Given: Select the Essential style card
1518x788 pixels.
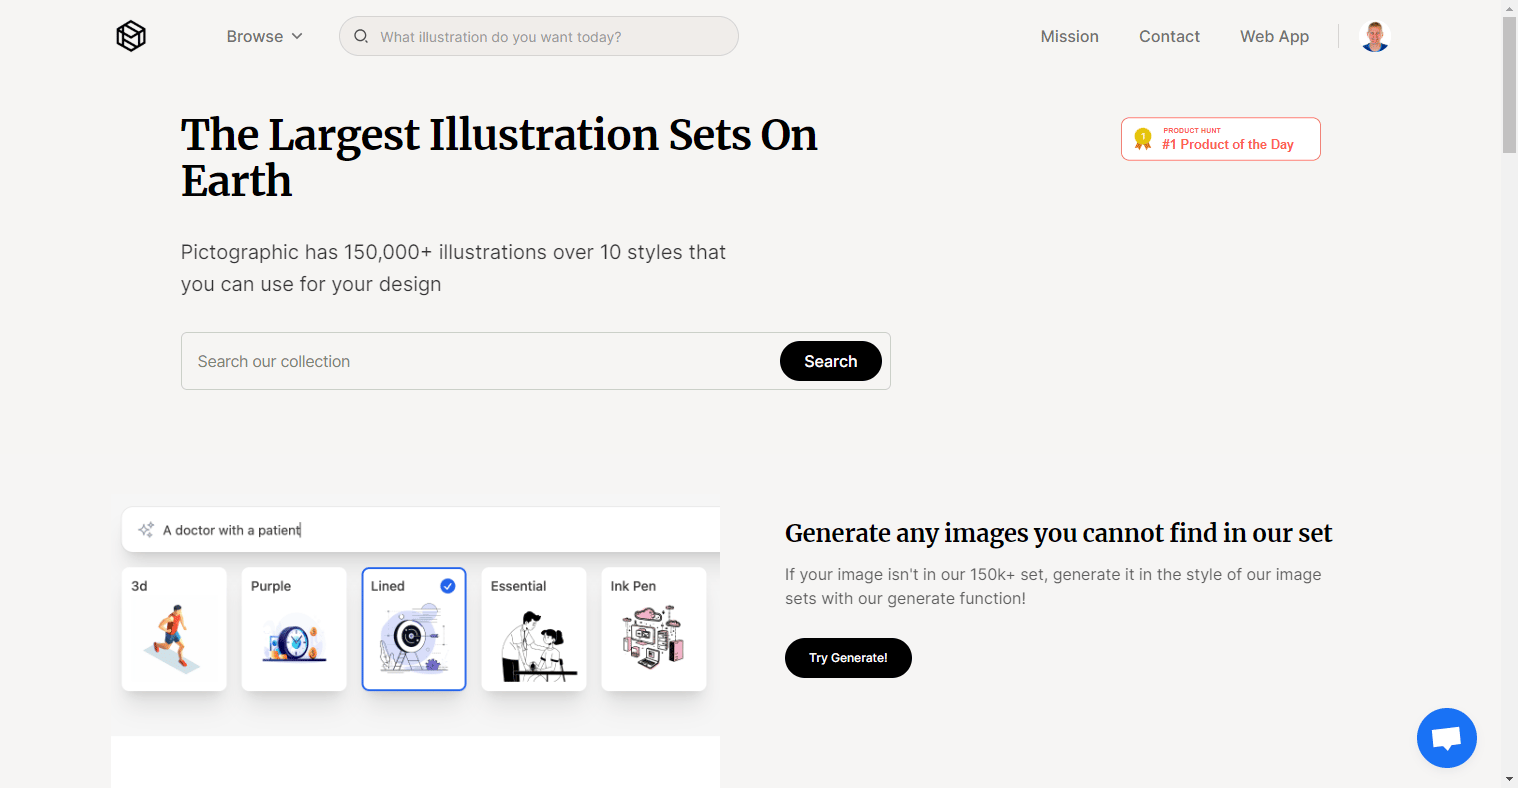Looking at the screenshot, I should point(534,629).
